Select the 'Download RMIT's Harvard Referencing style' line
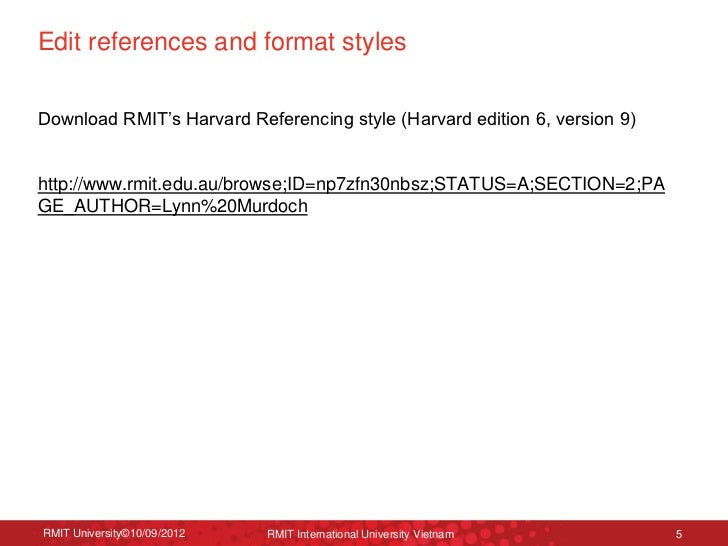Image resolution: width=728 pixels, height=546 pixels. pyautogui.click(x=337, y=119)
